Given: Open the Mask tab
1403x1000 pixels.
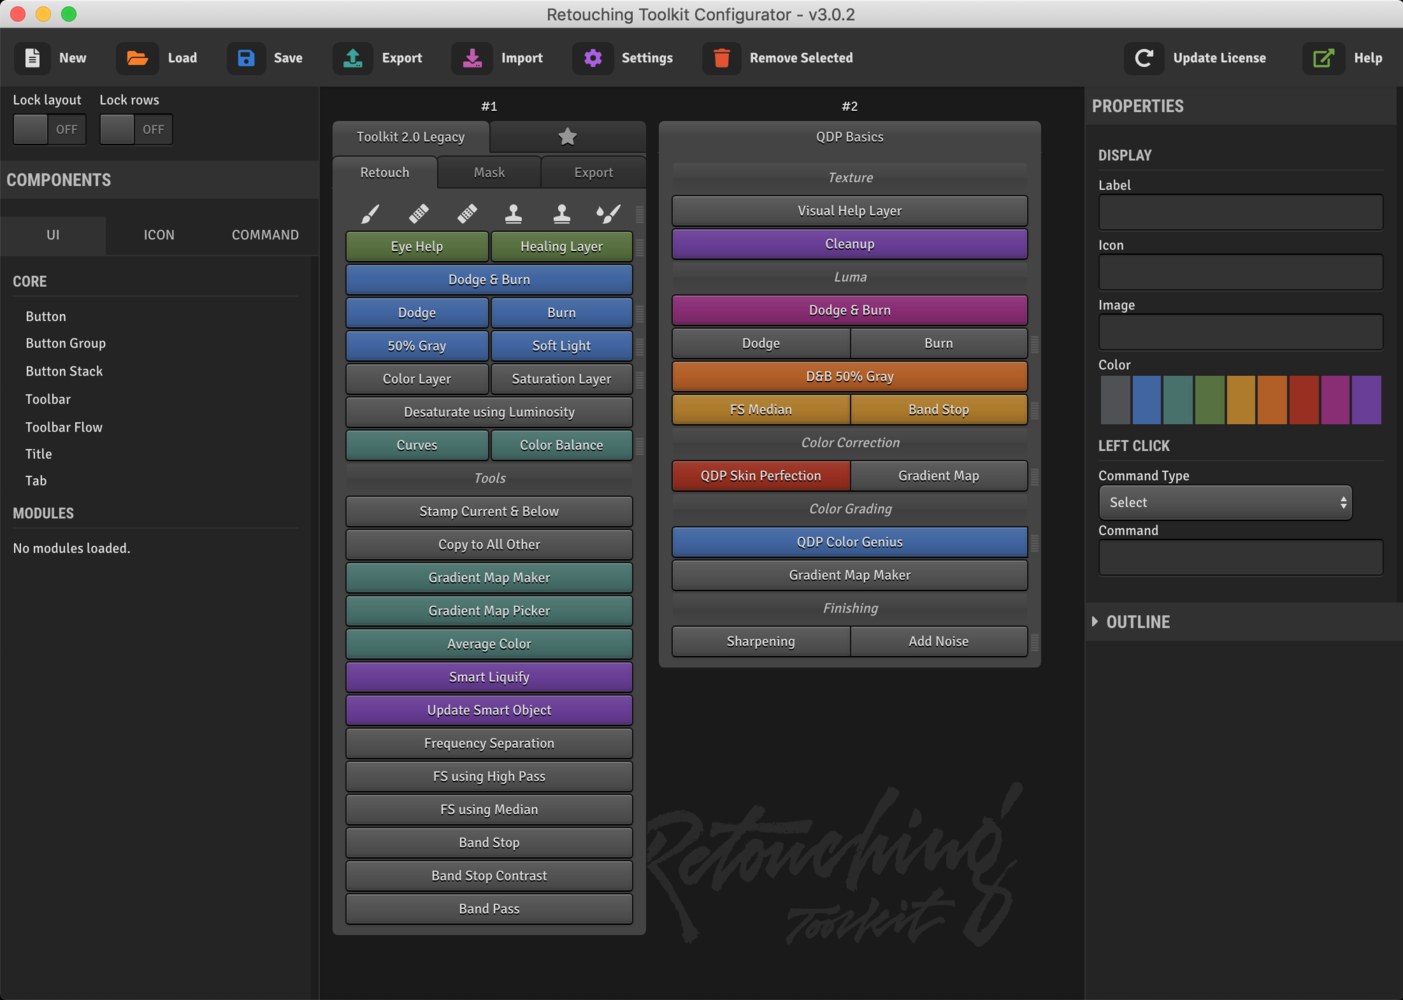Looking at the screenshot, I should [489, 173].
